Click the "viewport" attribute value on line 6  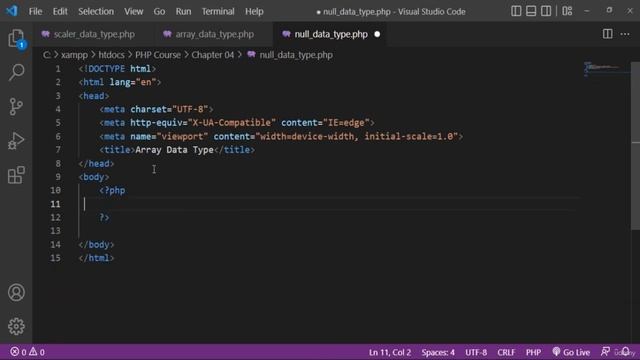(x=182, y=136)
